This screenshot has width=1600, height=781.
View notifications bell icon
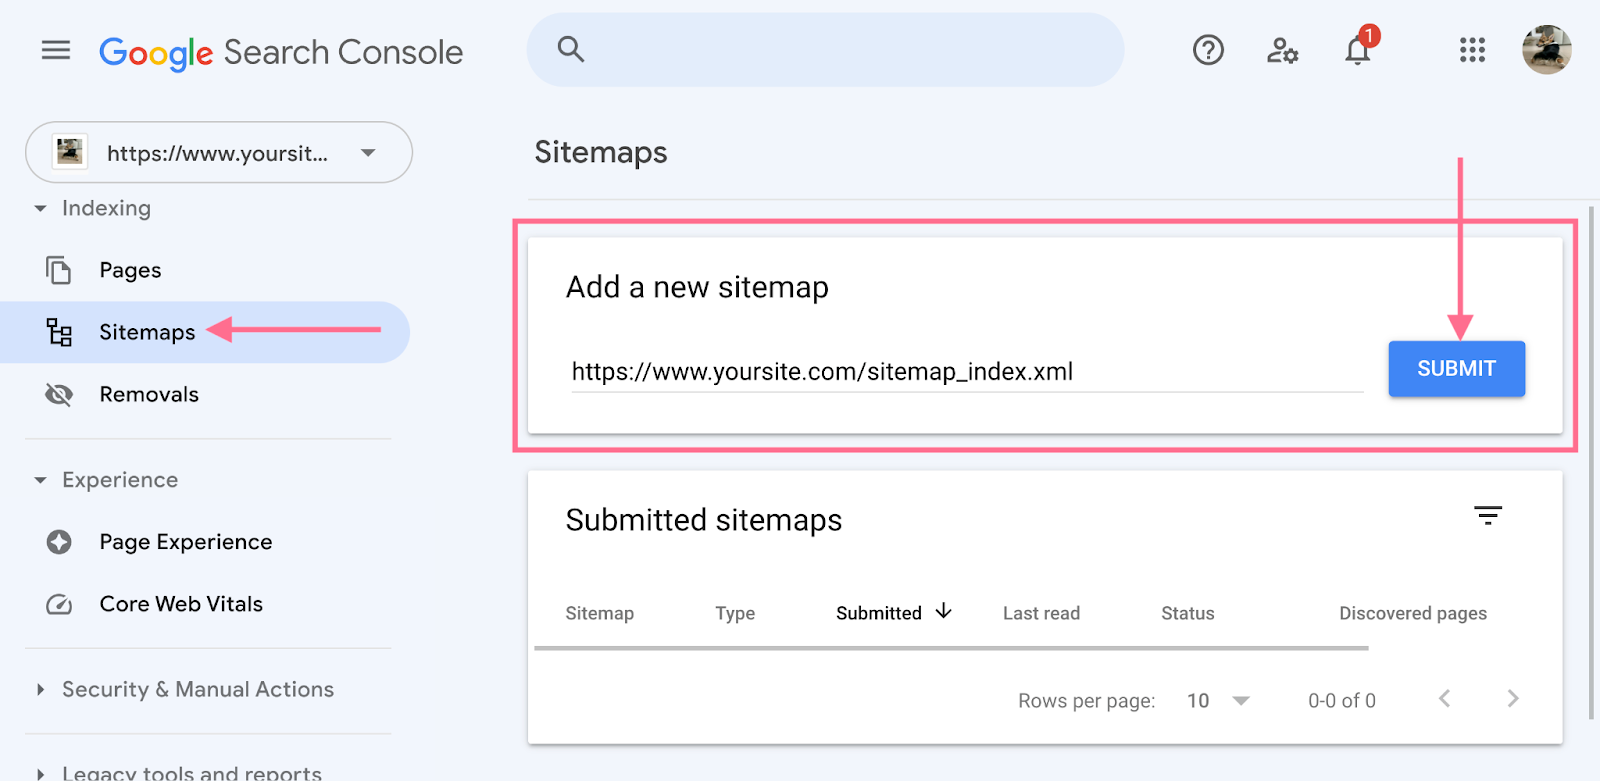(x=1357, y=50)
